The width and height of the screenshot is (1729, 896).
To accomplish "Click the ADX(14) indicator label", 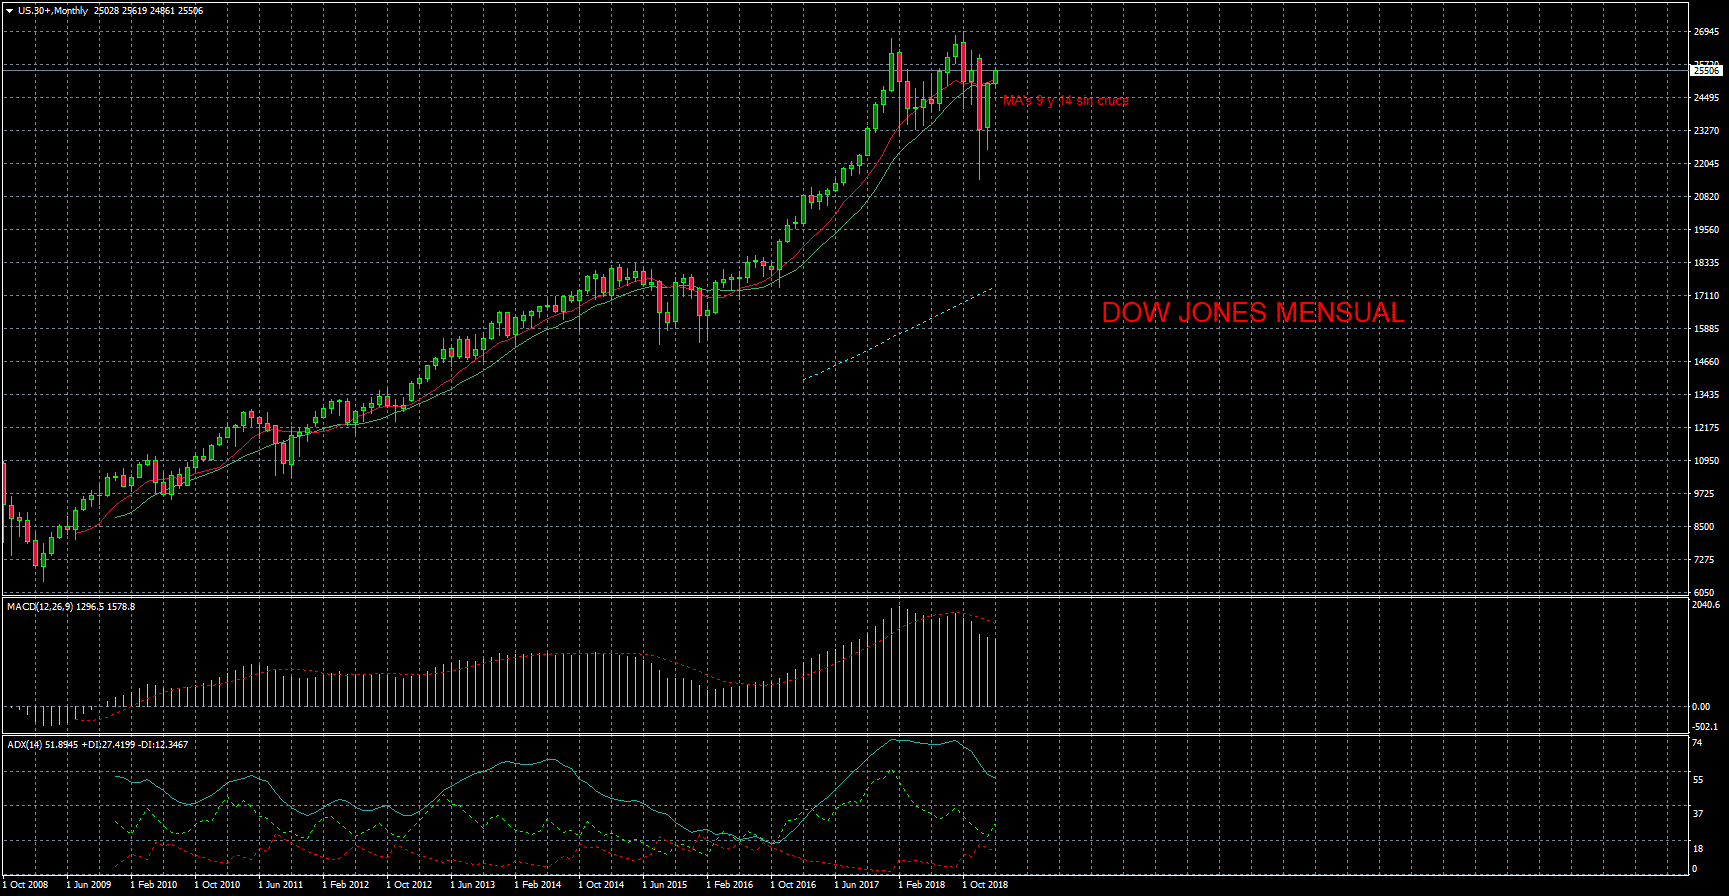I will [25, 745].
